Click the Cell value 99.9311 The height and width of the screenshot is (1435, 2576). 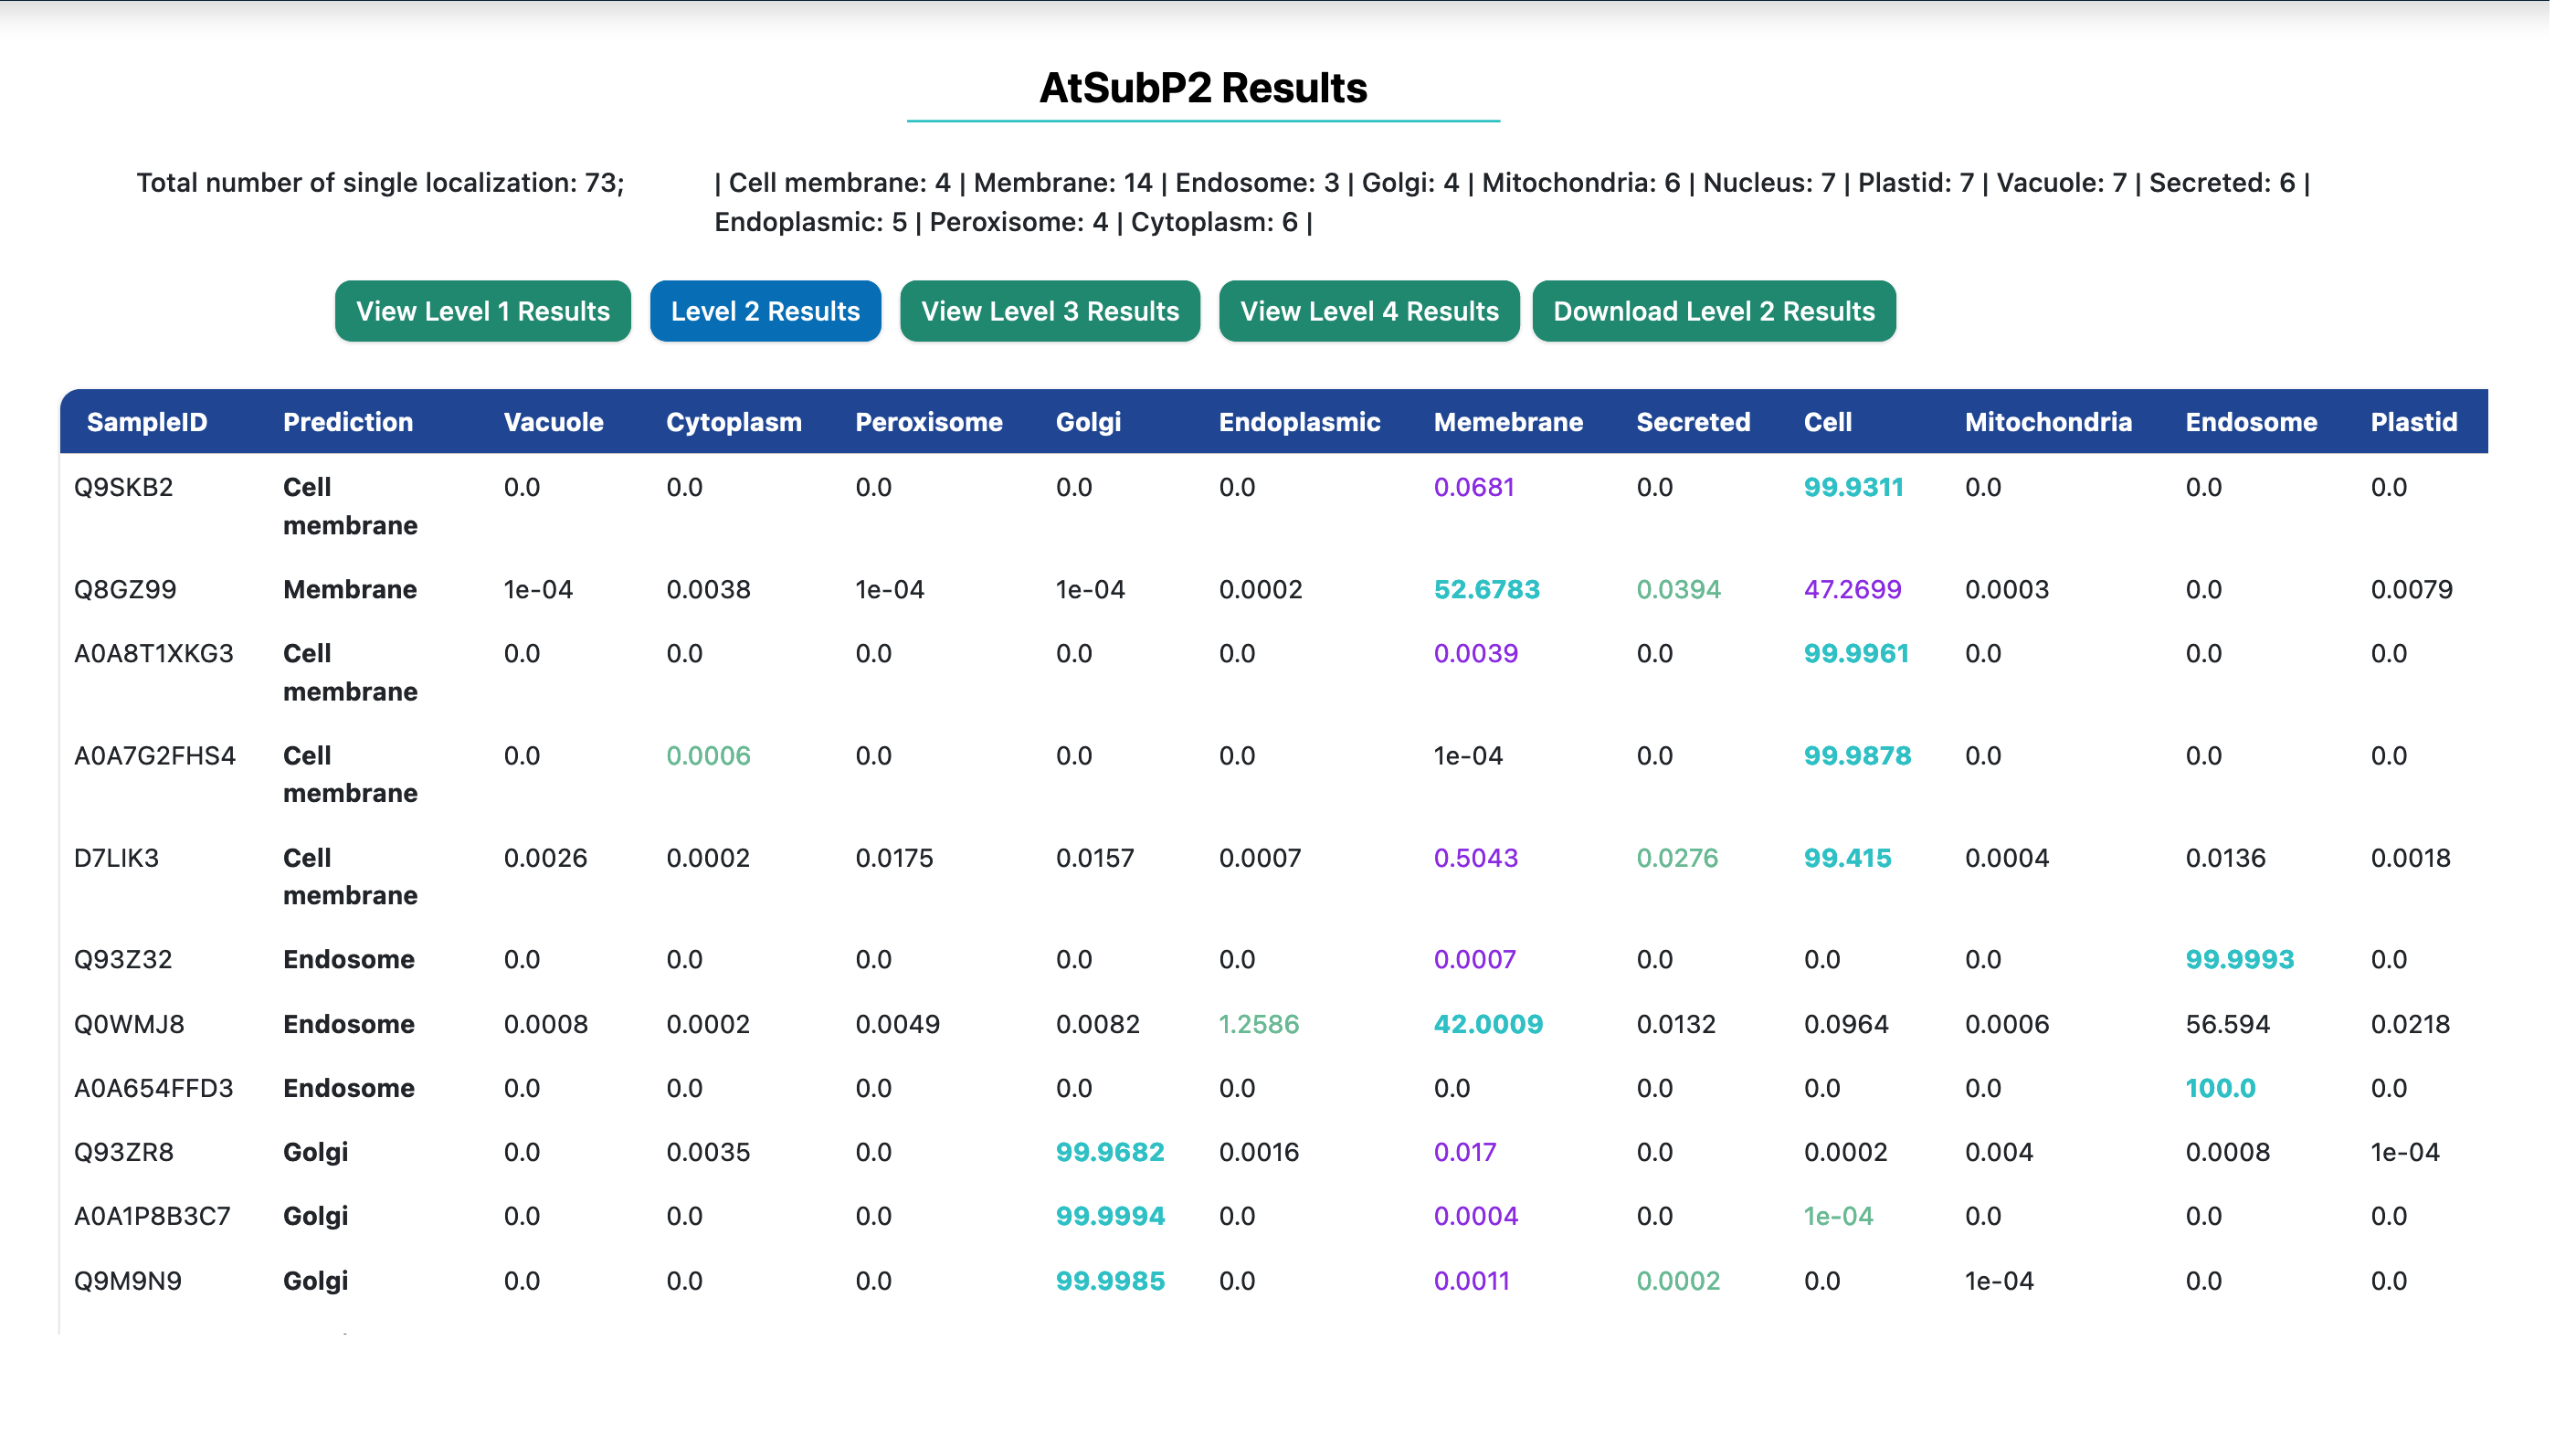pos(1853,487)
